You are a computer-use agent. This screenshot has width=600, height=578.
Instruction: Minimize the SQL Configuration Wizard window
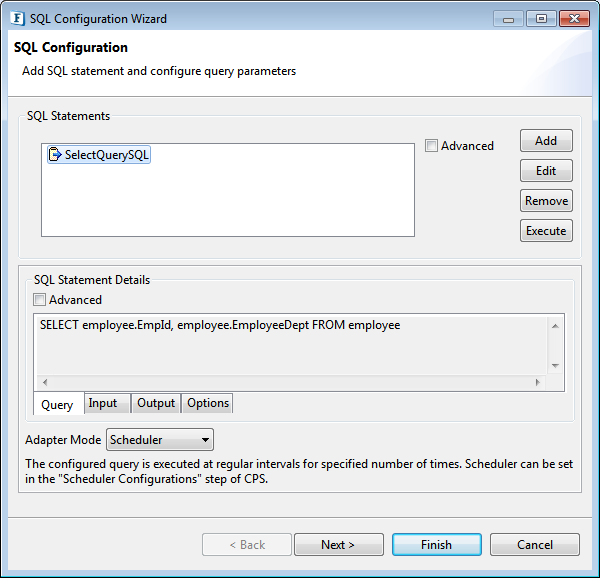(508, 18)
